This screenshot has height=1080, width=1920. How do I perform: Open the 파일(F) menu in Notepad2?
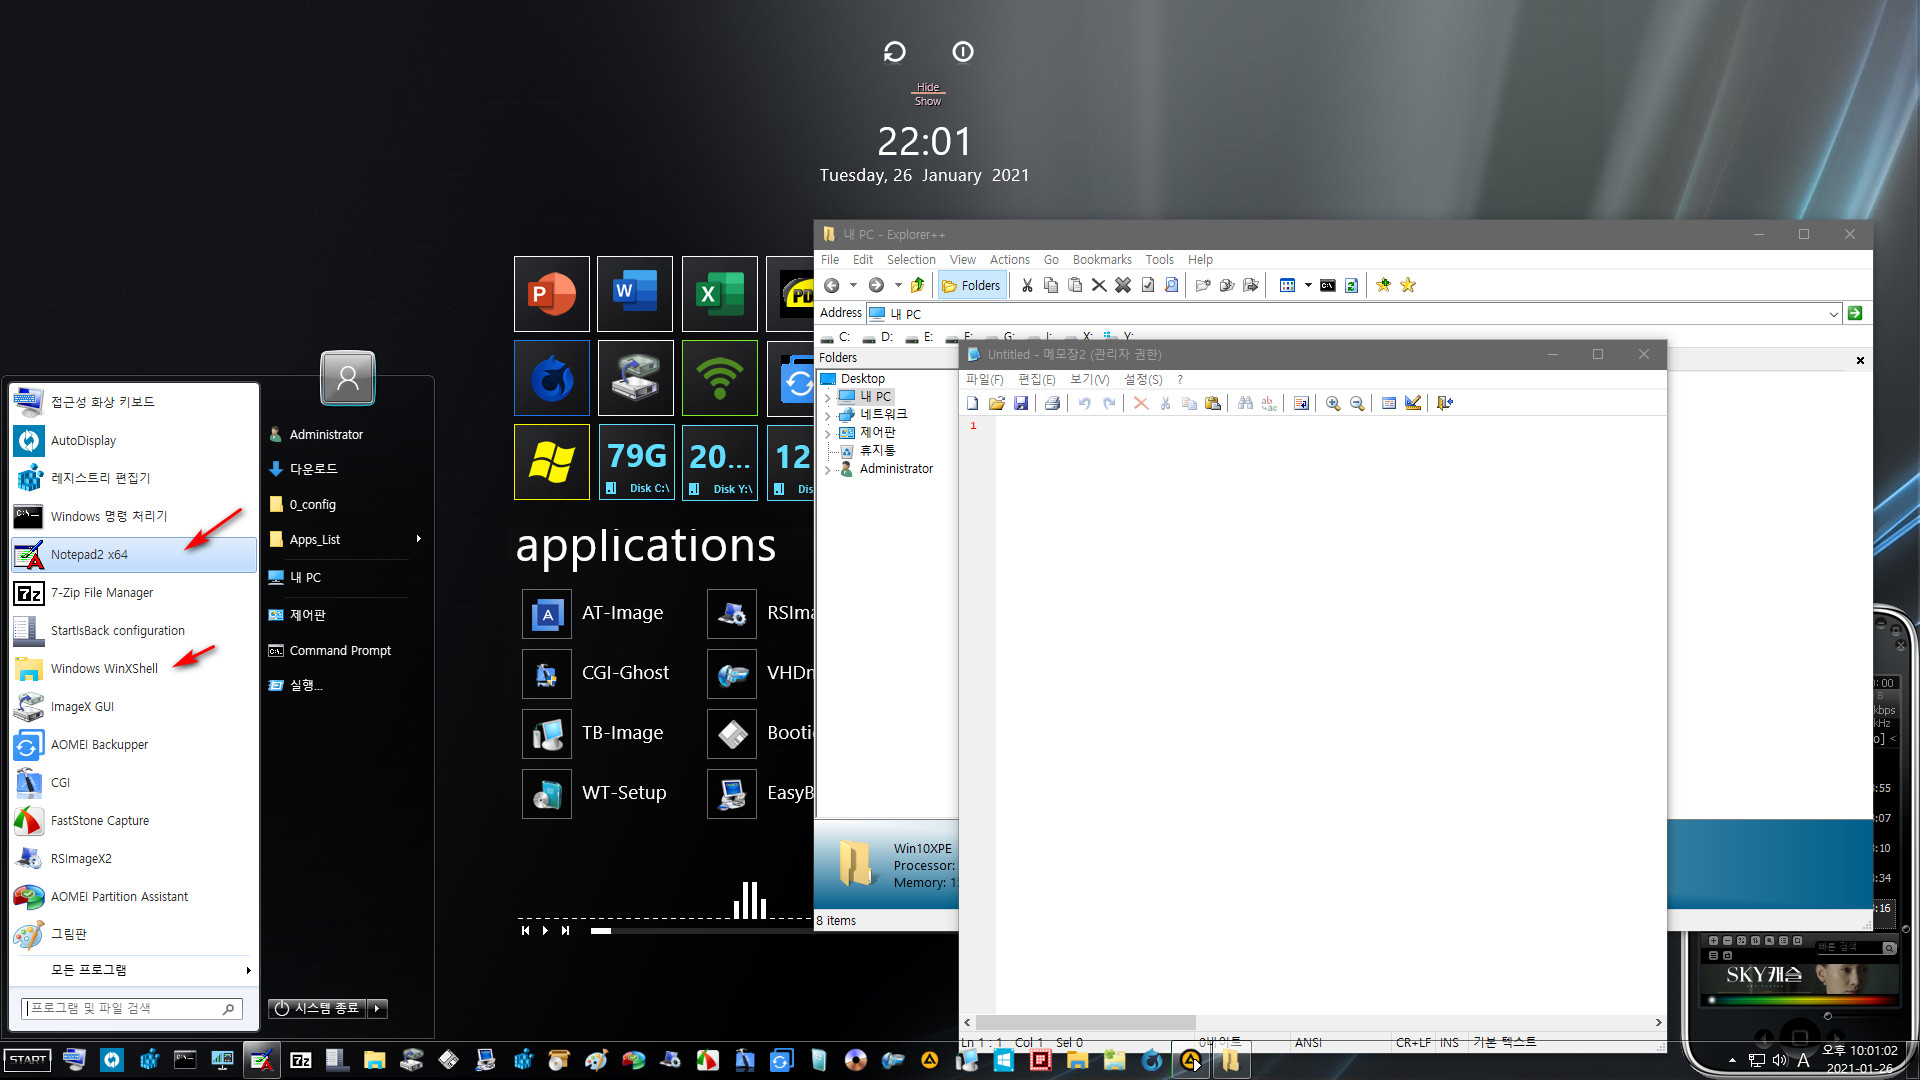tap(984, 380)
